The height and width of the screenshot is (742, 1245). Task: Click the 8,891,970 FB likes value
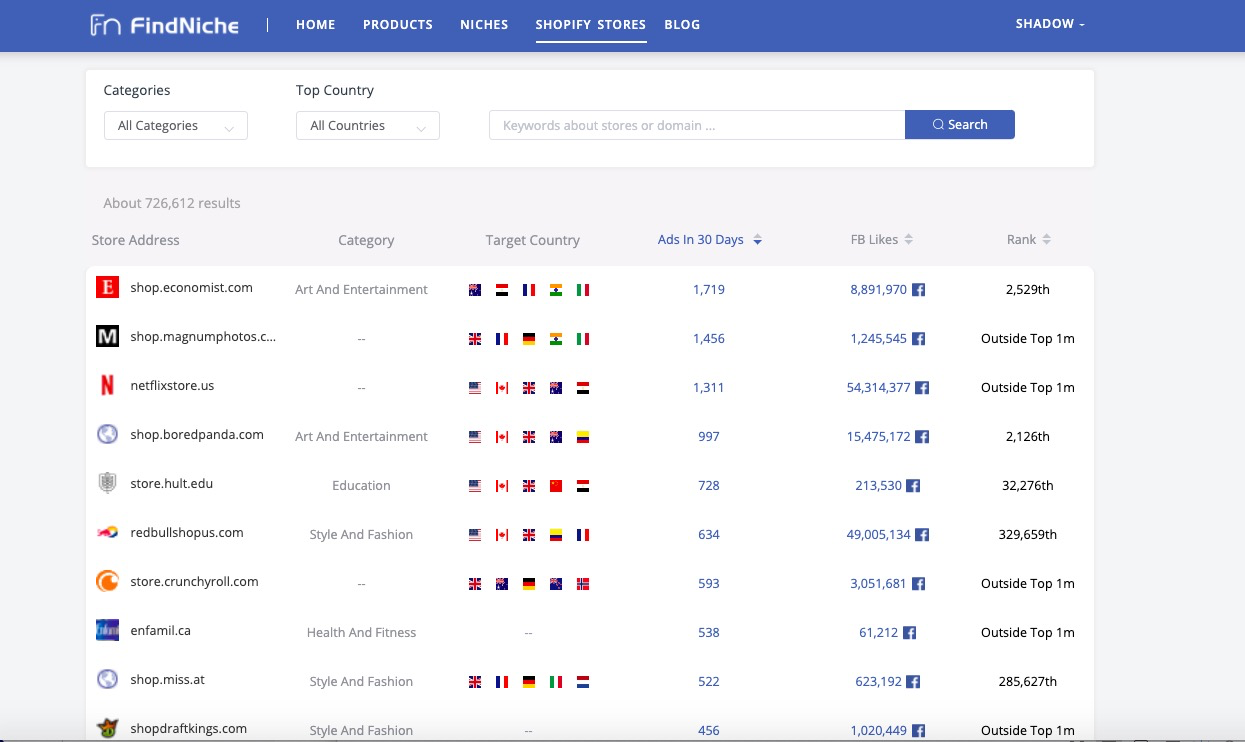[879, 290]
